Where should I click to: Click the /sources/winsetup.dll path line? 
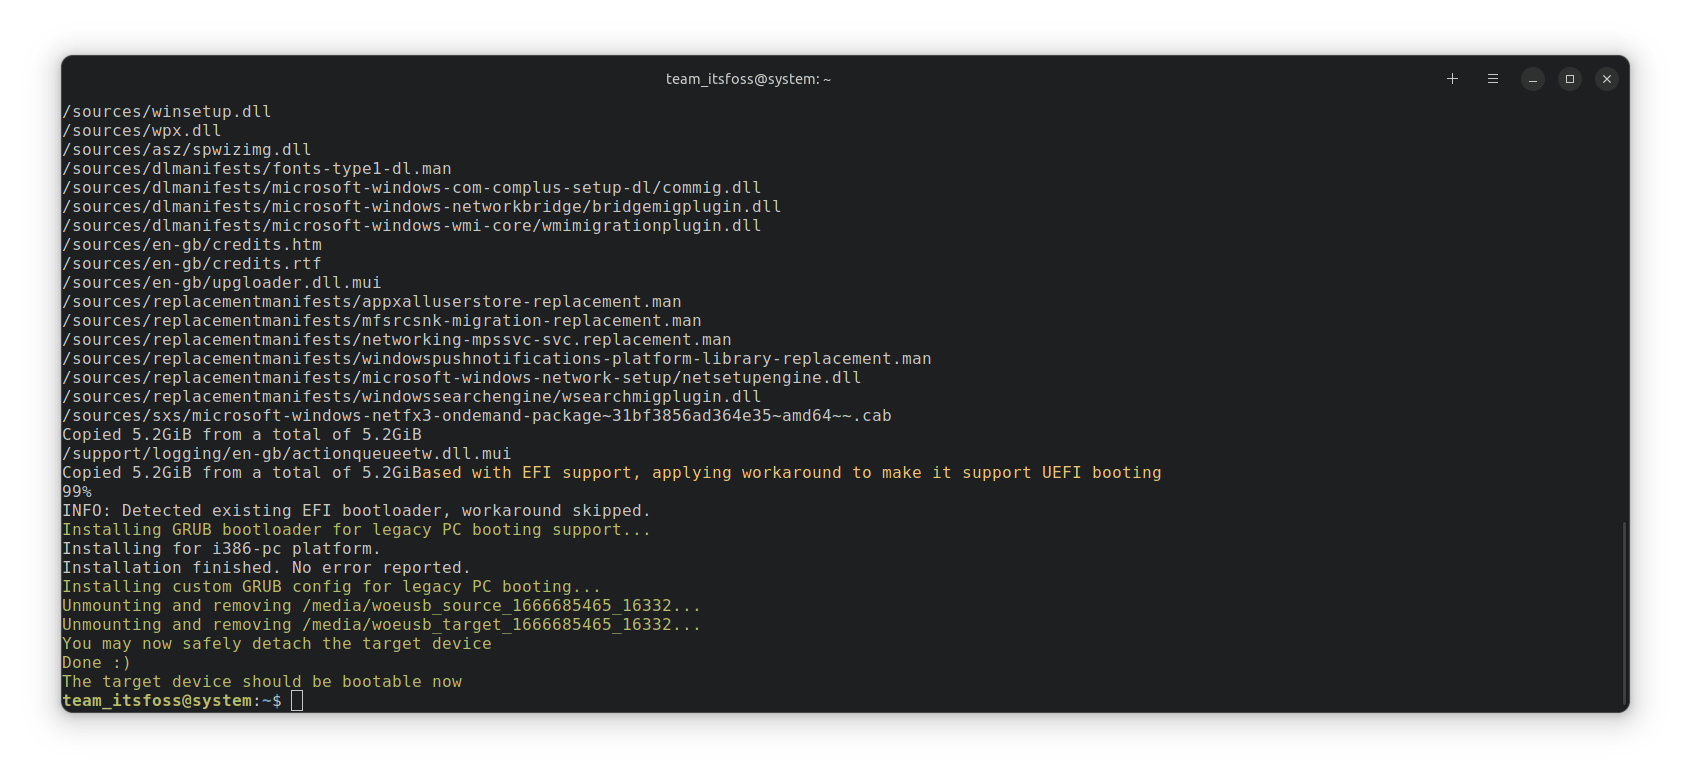[x=167, y=112]
